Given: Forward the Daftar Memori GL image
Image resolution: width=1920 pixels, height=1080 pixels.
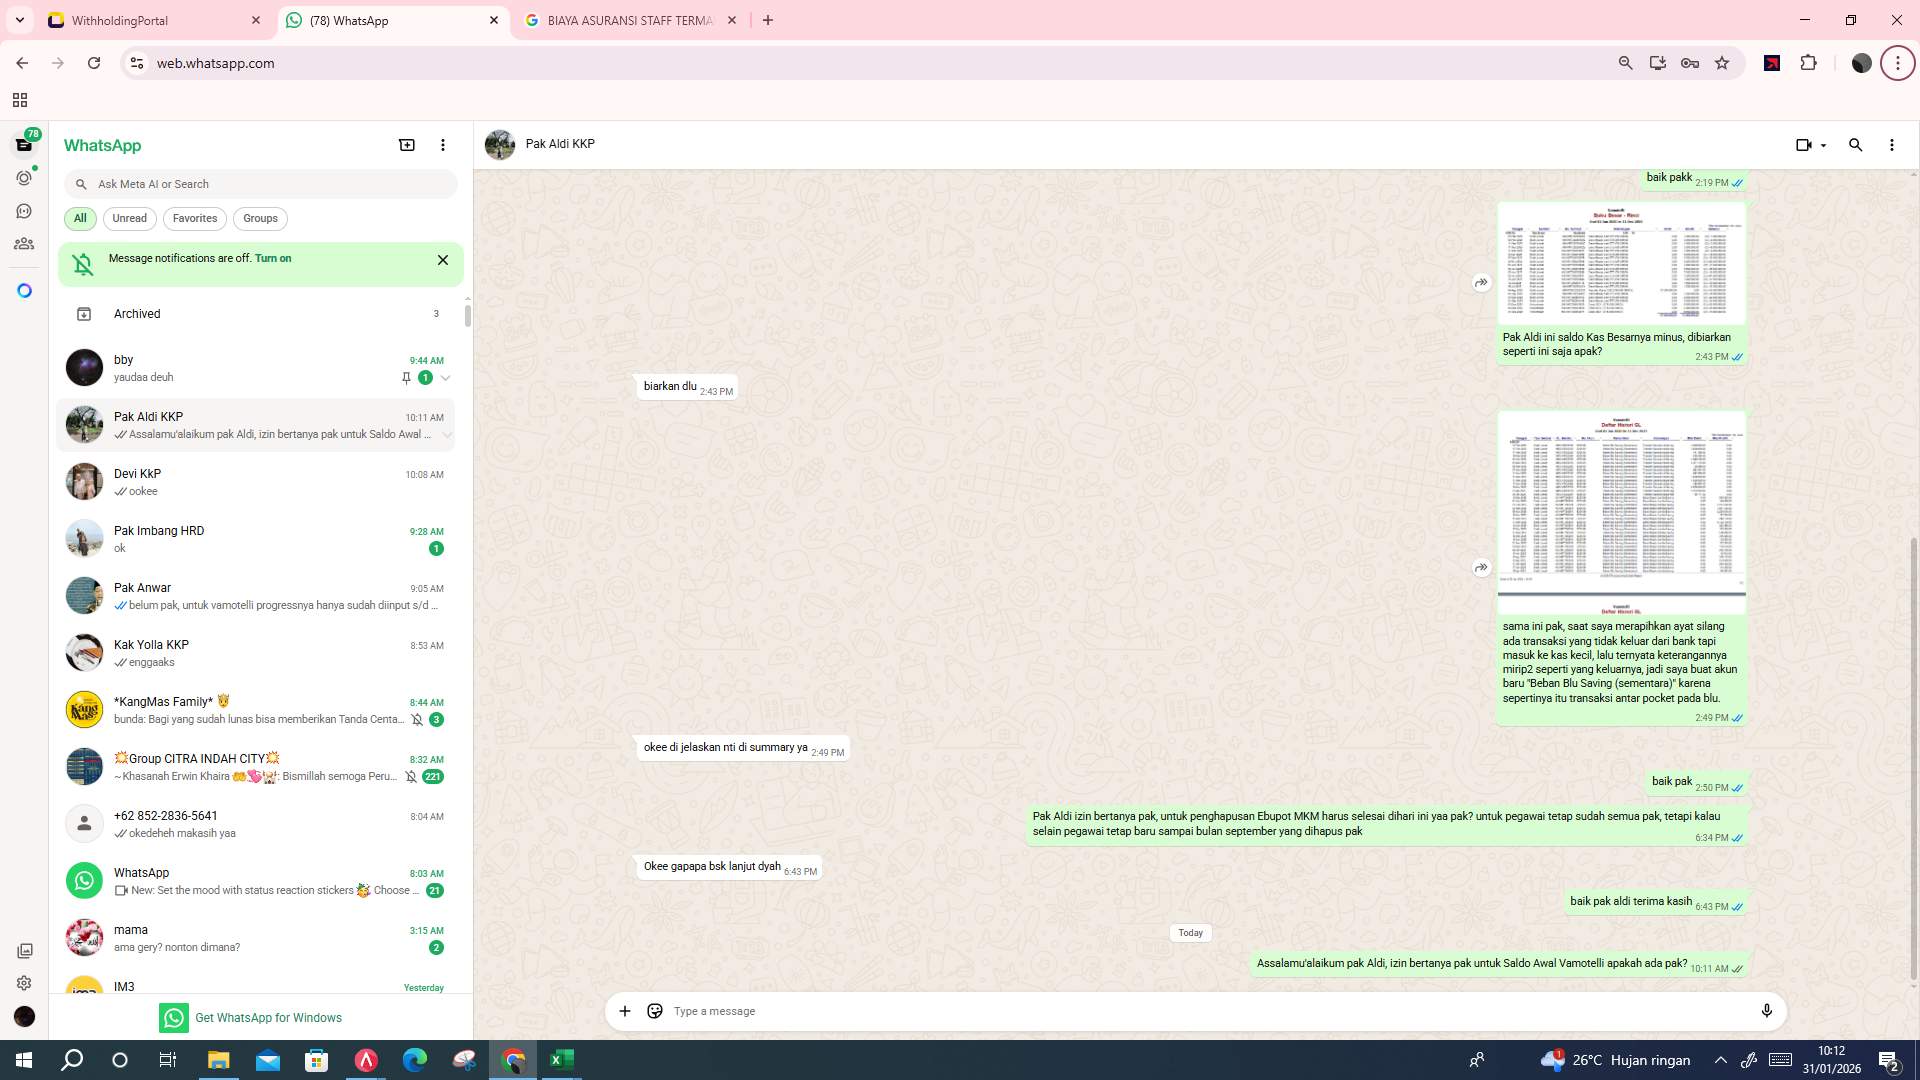Looking at the screenshot, I should point(1481,567).
